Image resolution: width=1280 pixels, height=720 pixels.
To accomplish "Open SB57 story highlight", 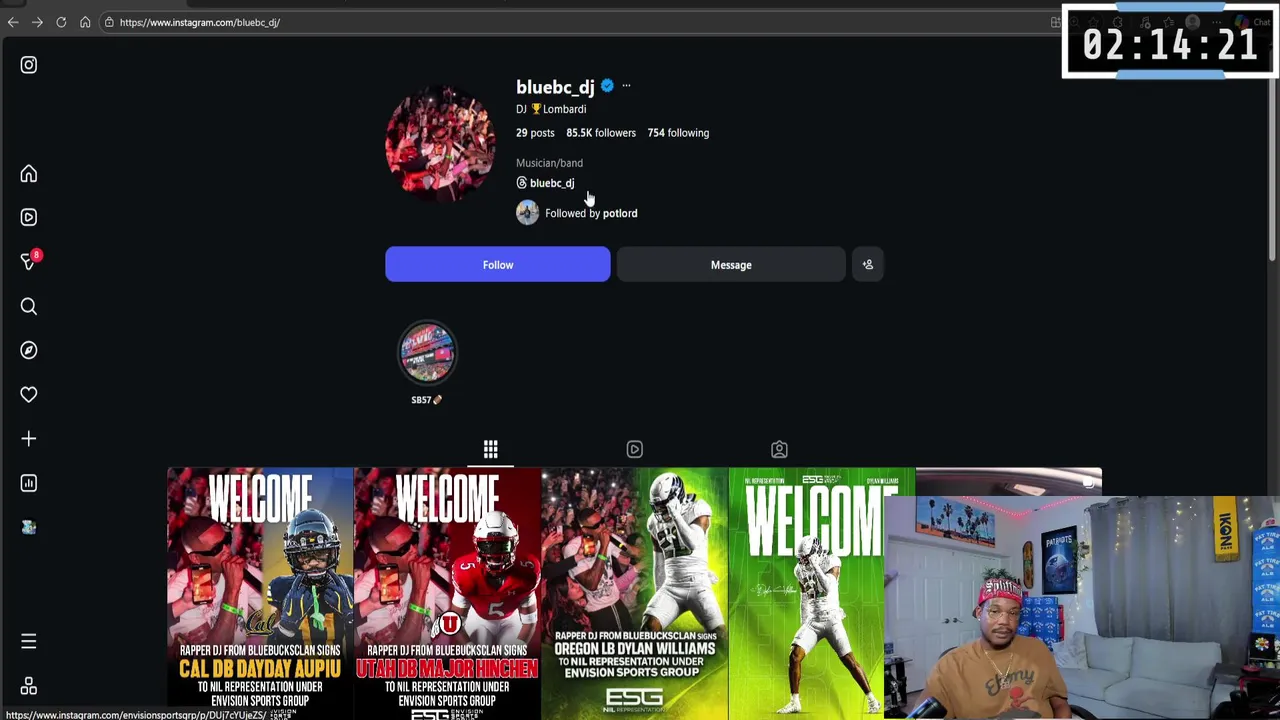I will (428, 352).
